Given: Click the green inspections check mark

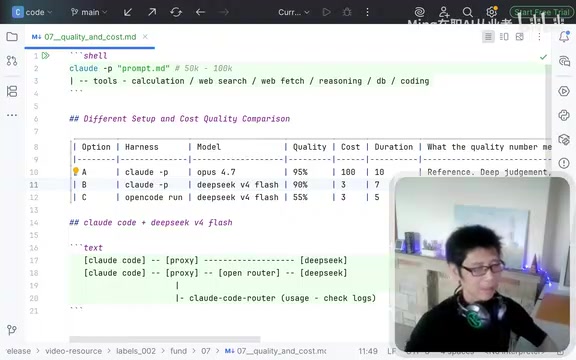Looking at the screenshot, I should pyautogui.click(x=543, y=57).
